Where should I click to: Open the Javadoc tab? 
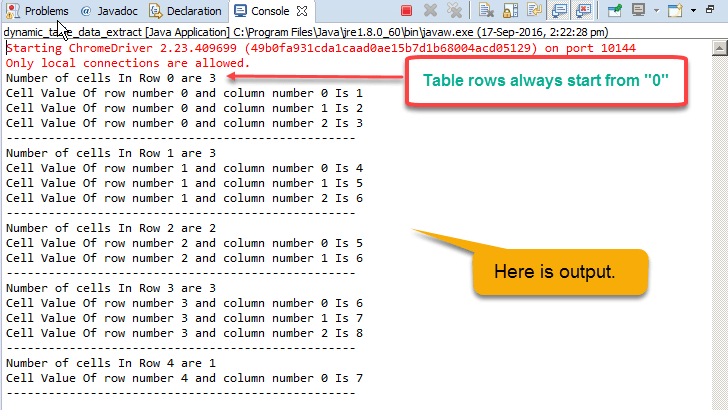pos(108,11)
